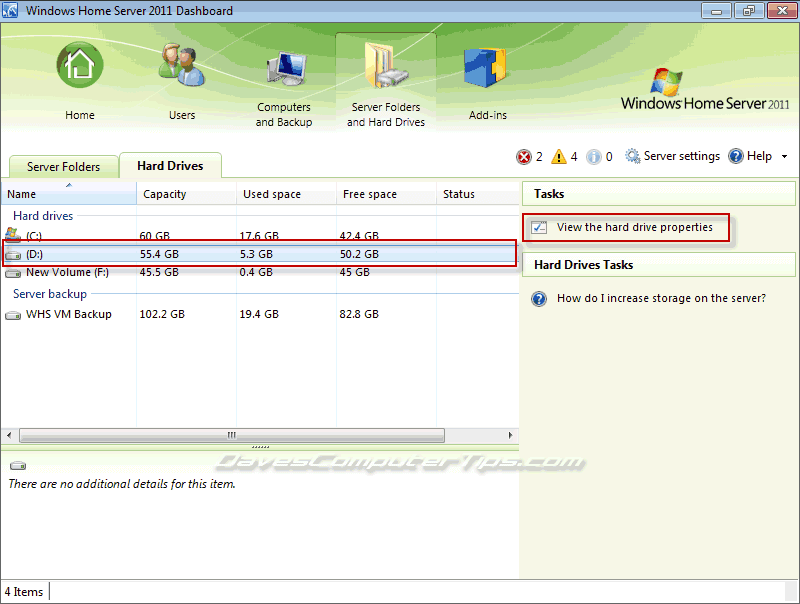Click the Help question mark icon
The height and width of the screenshot is (604, 800).
coord(736,156)
